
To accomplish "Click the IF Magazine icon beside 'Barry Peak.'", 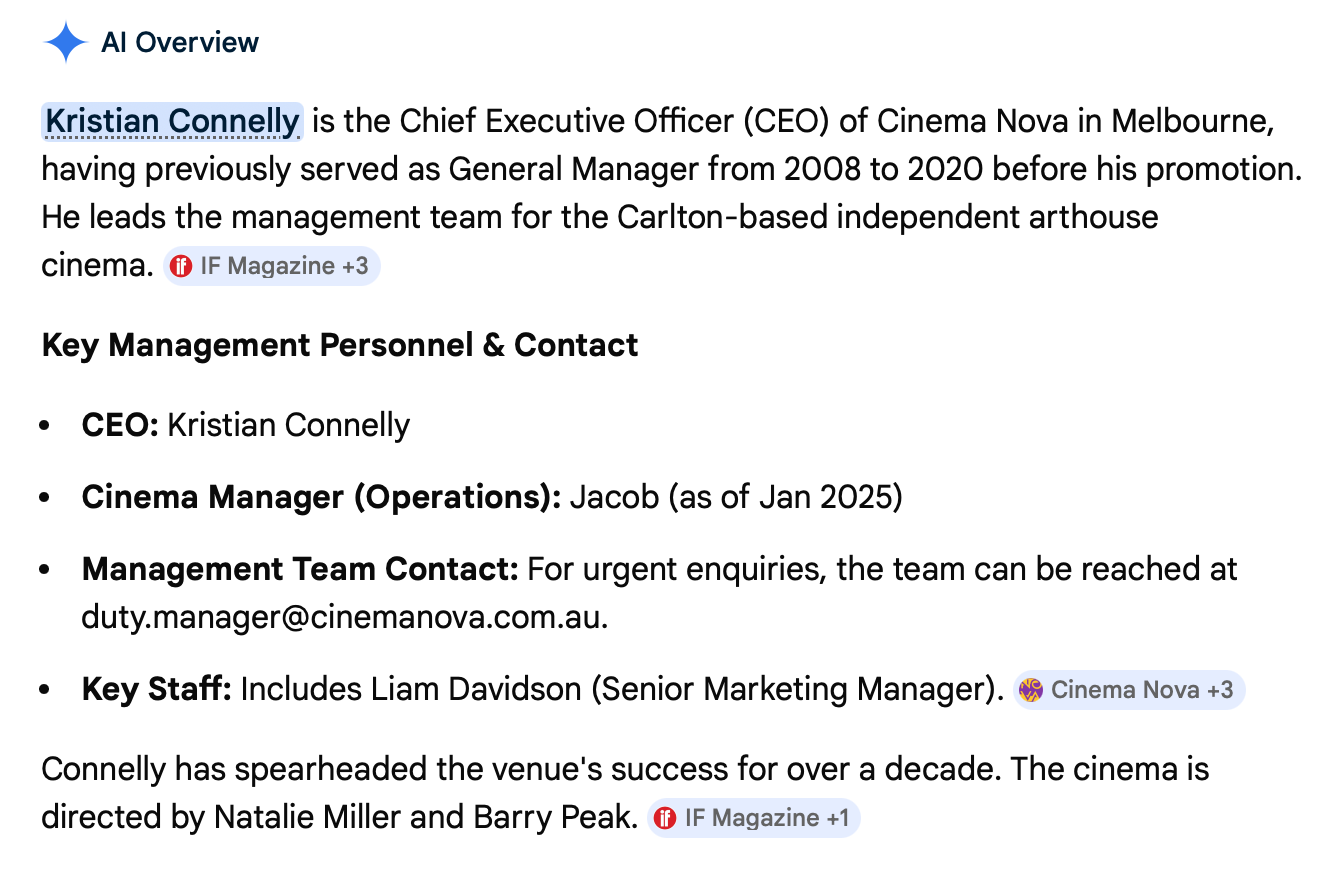I will pos(665,818).
